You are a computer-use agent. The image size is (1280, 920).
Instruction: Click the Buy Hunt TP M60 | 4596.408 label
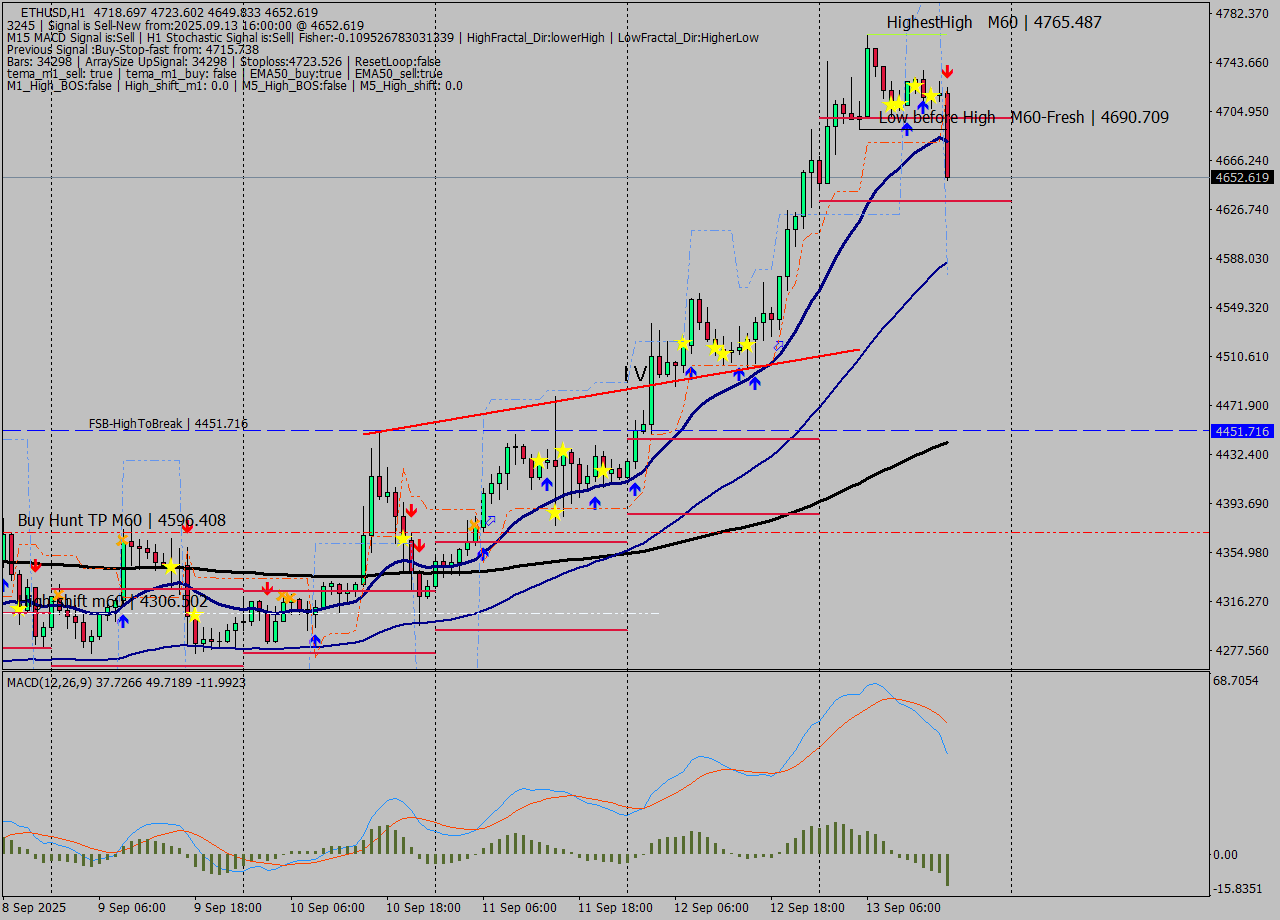(x=120, y=520)
